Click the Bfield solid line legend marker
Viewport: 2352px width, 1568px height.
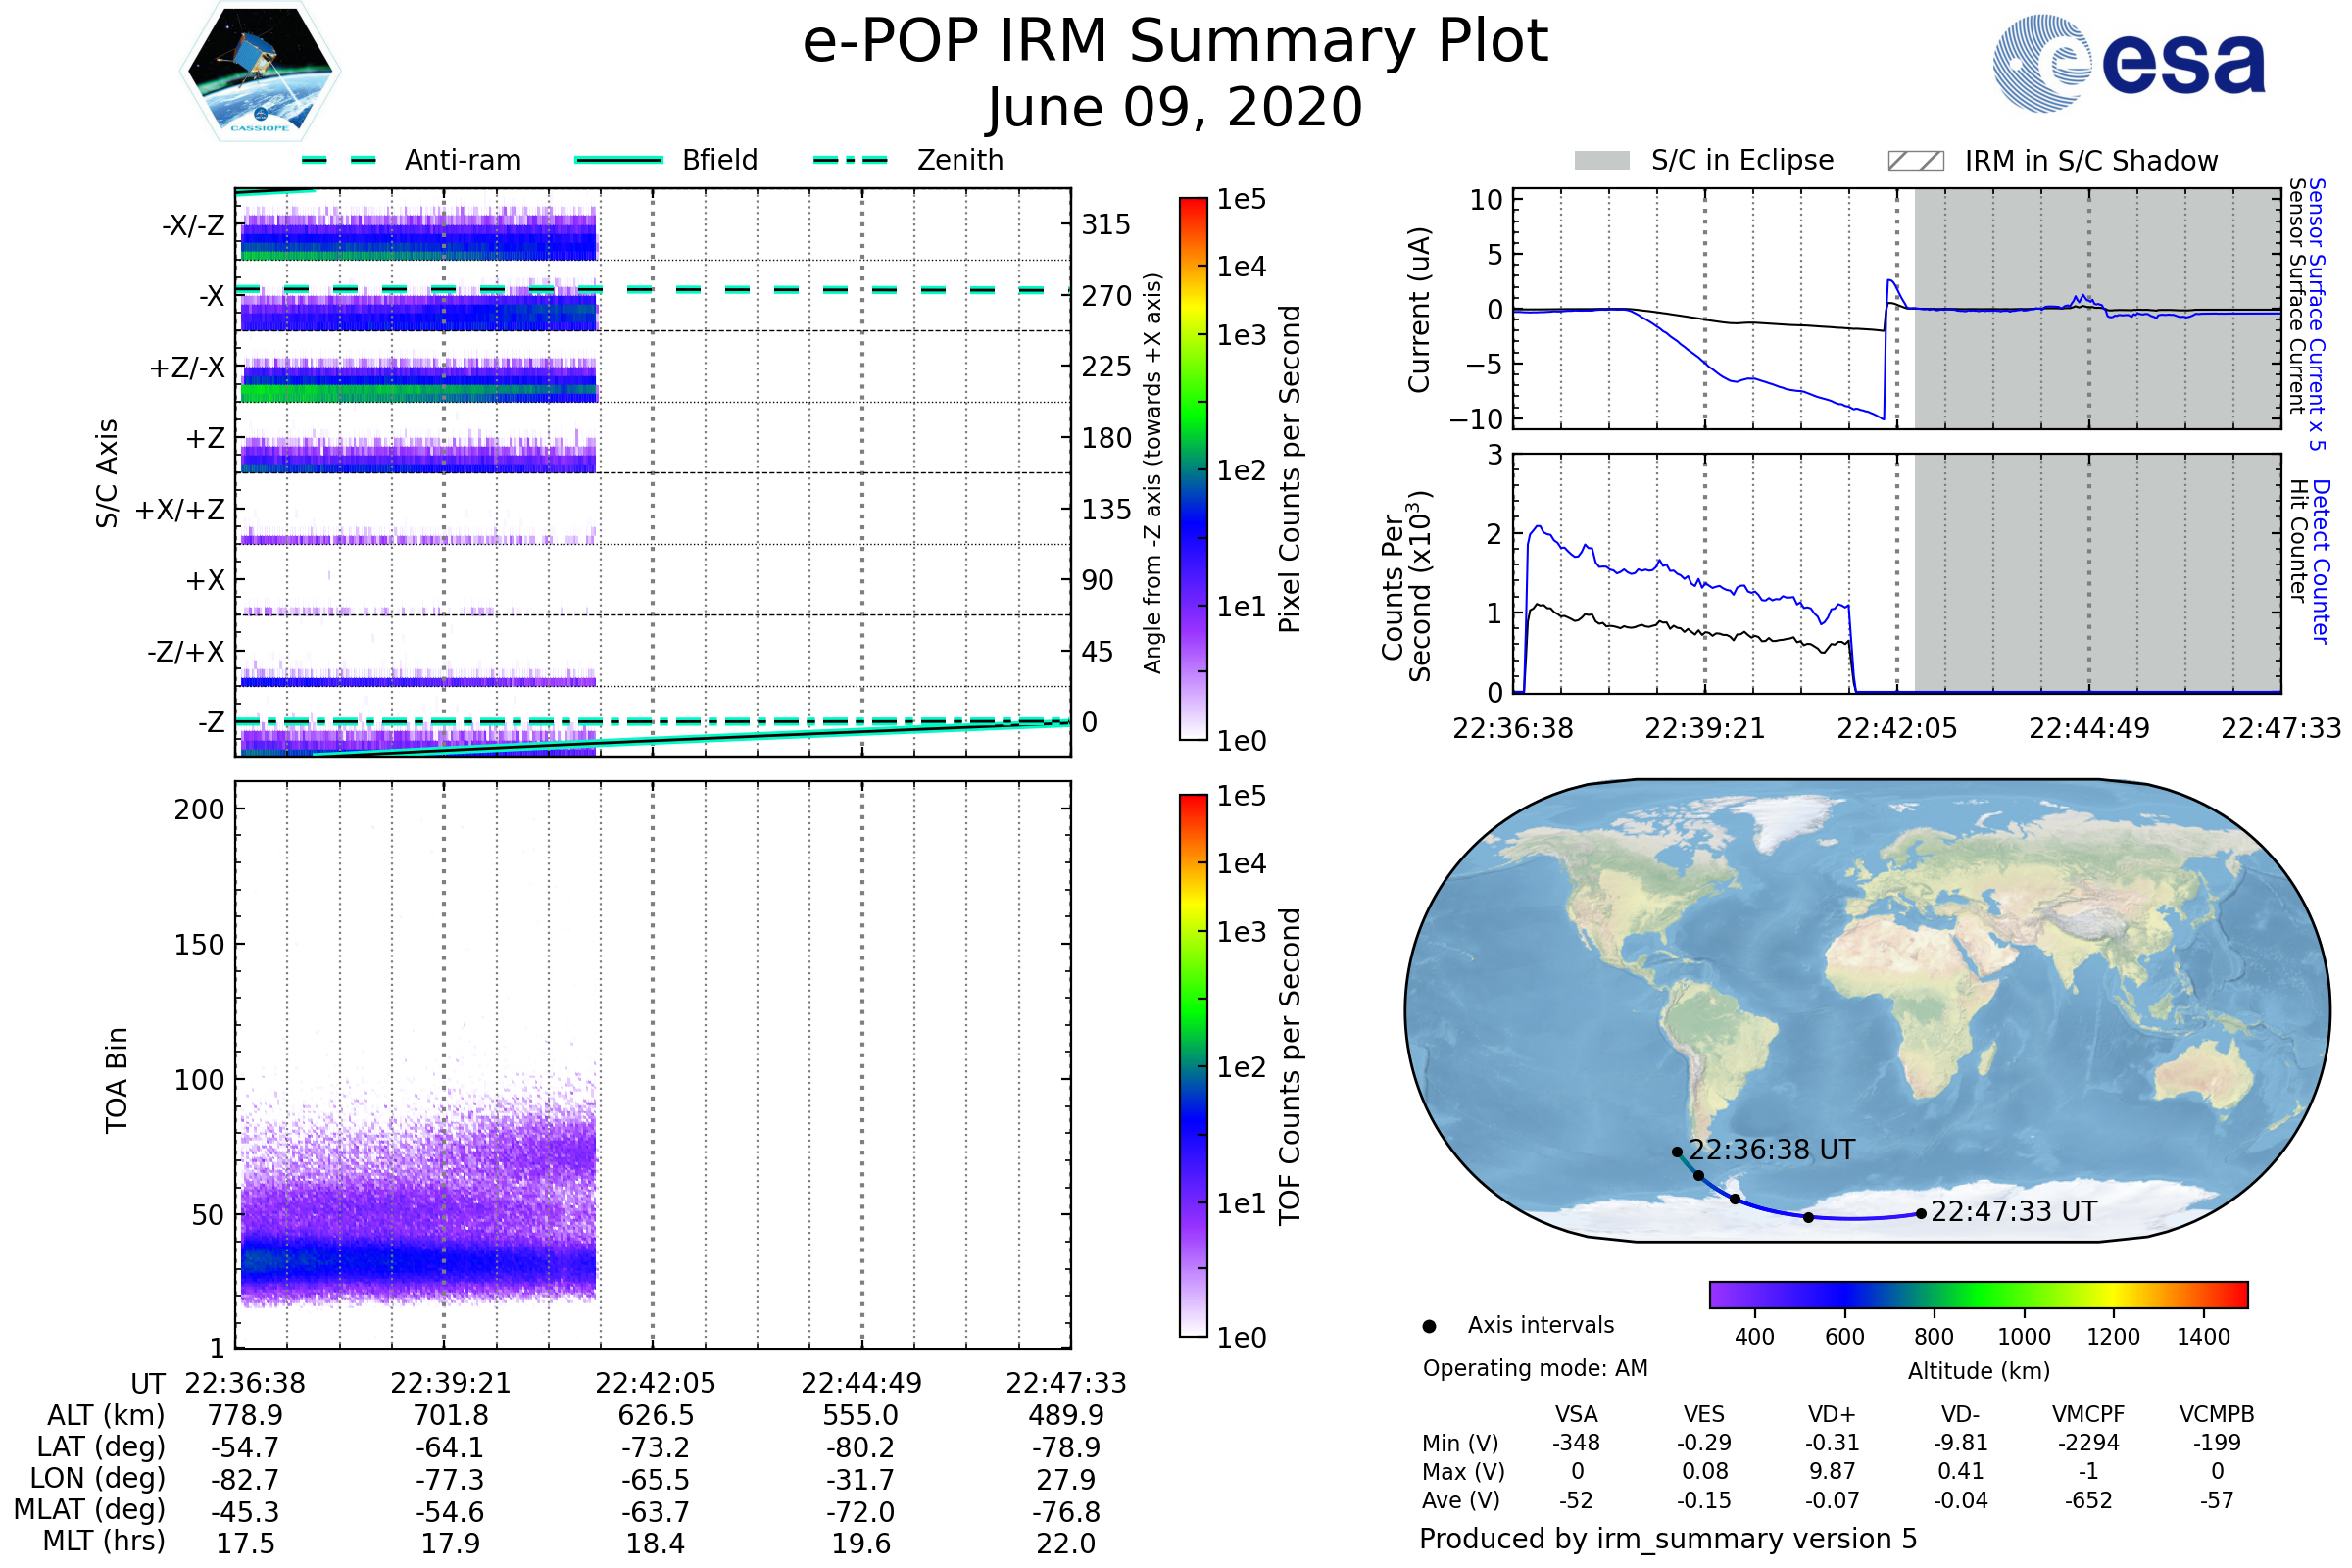point(618,160)
